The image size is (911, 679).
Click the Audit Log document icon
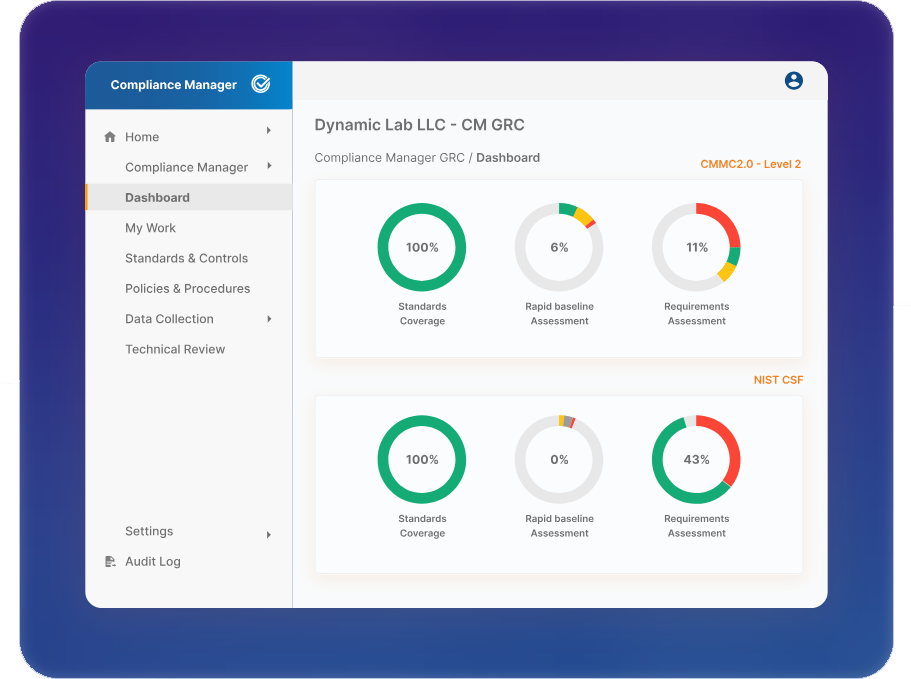(x=110, y=561)
